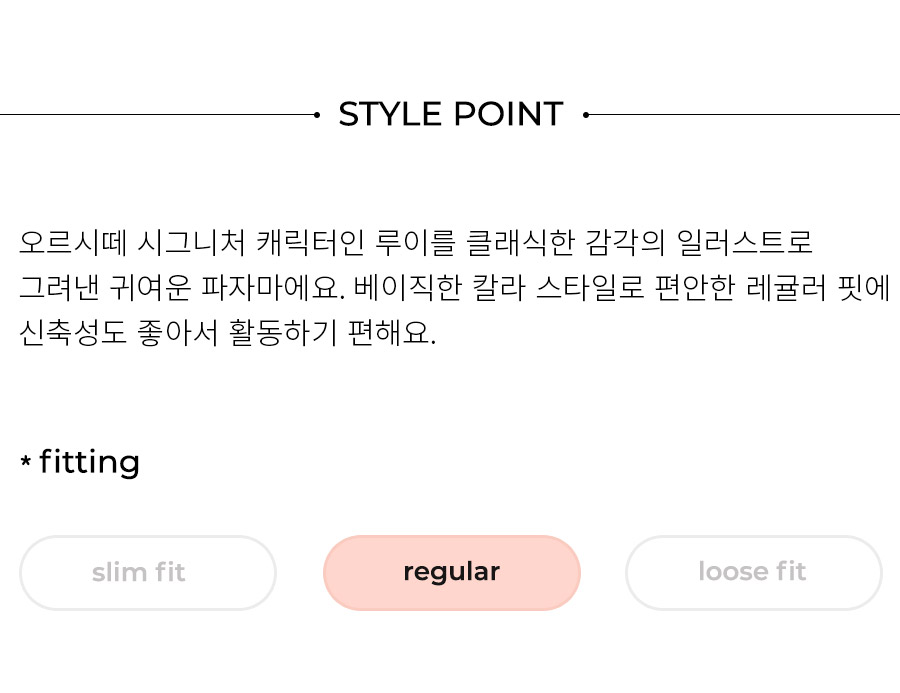Click the fitting label text
This screenshot has height=693, width=900.
[x=90, y=462]
